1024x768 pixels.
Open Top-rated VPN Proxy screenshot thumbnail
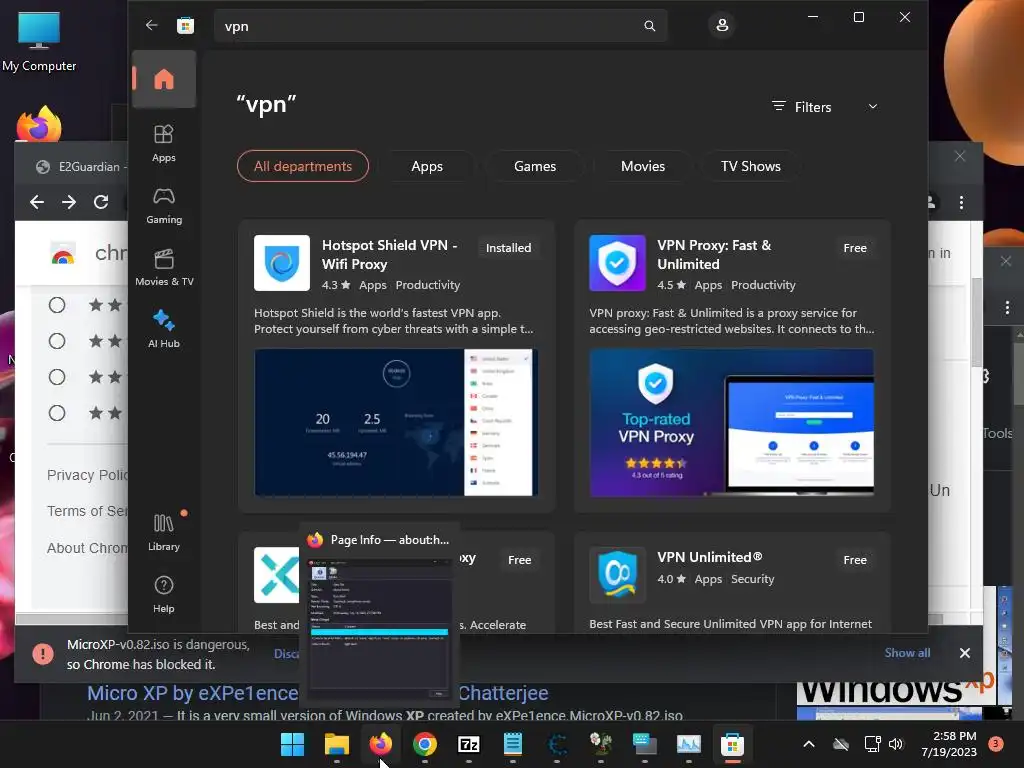pos(731,423)
